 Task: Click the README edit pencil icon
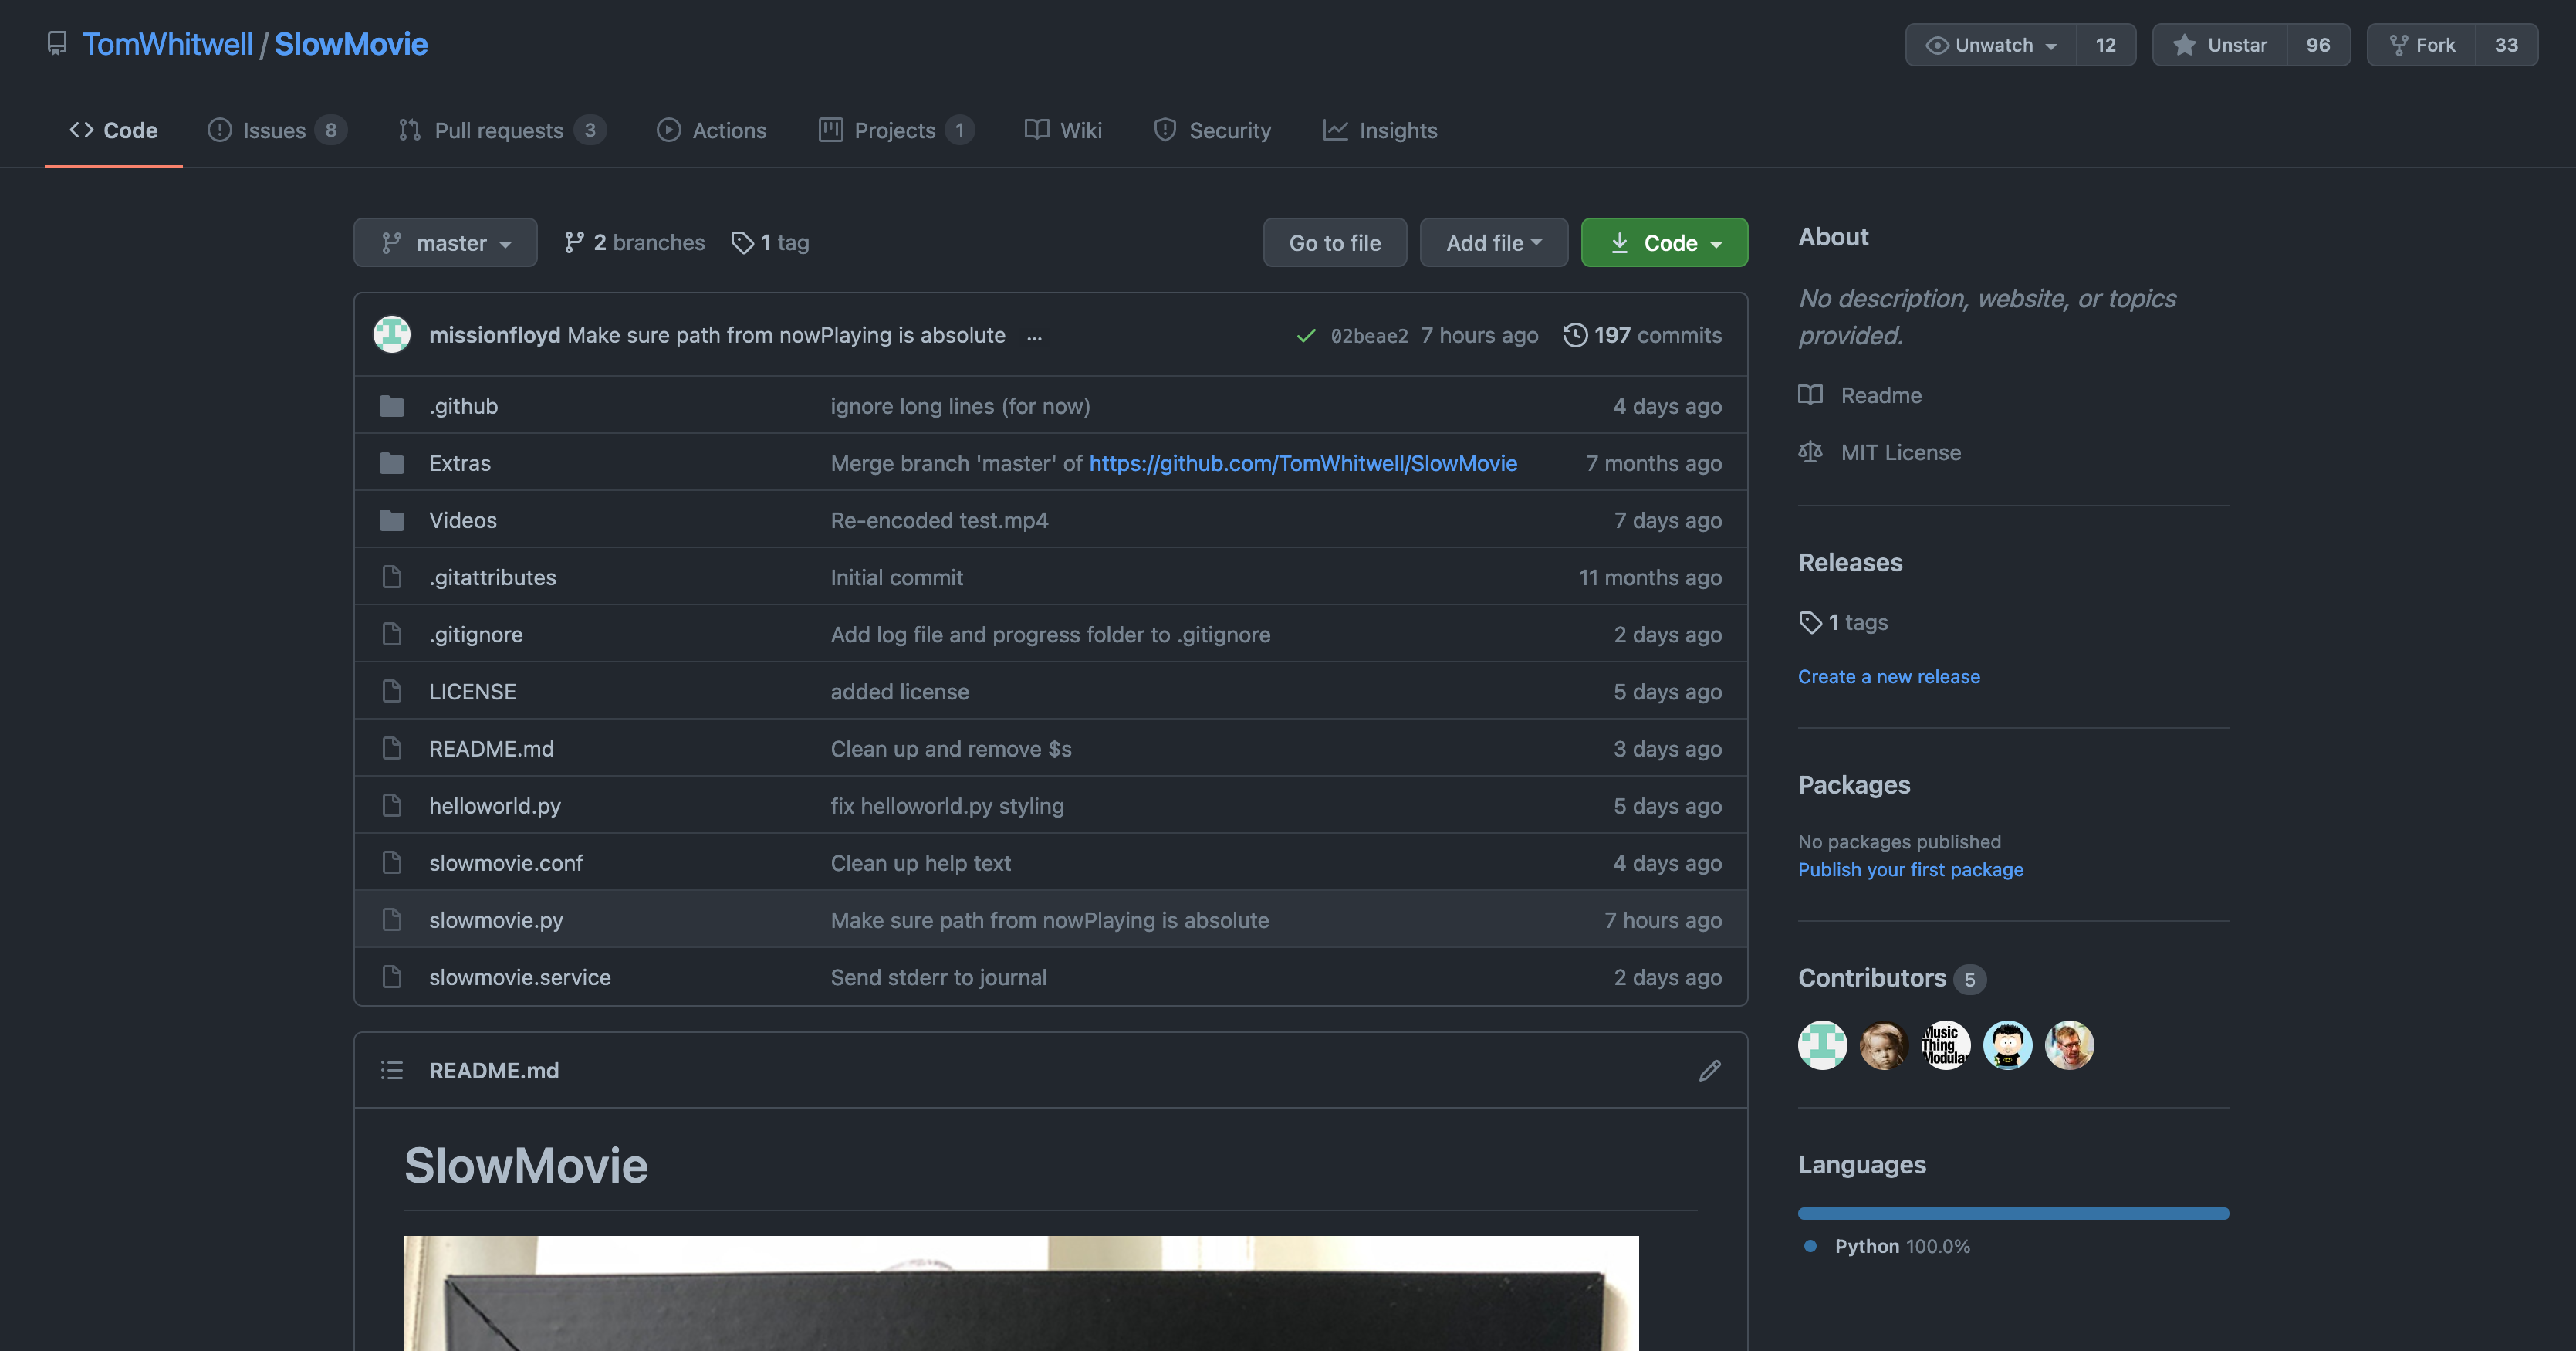(1709, 1070)
